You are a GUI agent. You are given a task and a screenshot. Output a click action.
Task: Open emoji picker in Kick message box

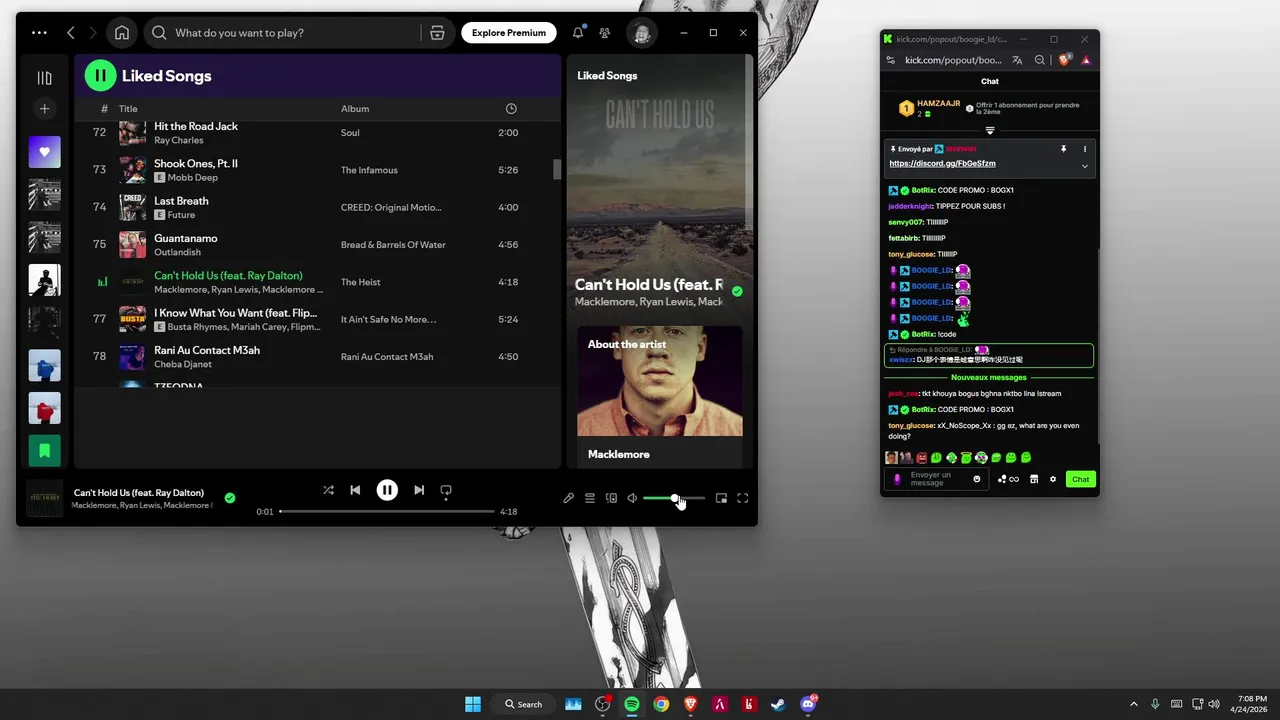(977, 479)
